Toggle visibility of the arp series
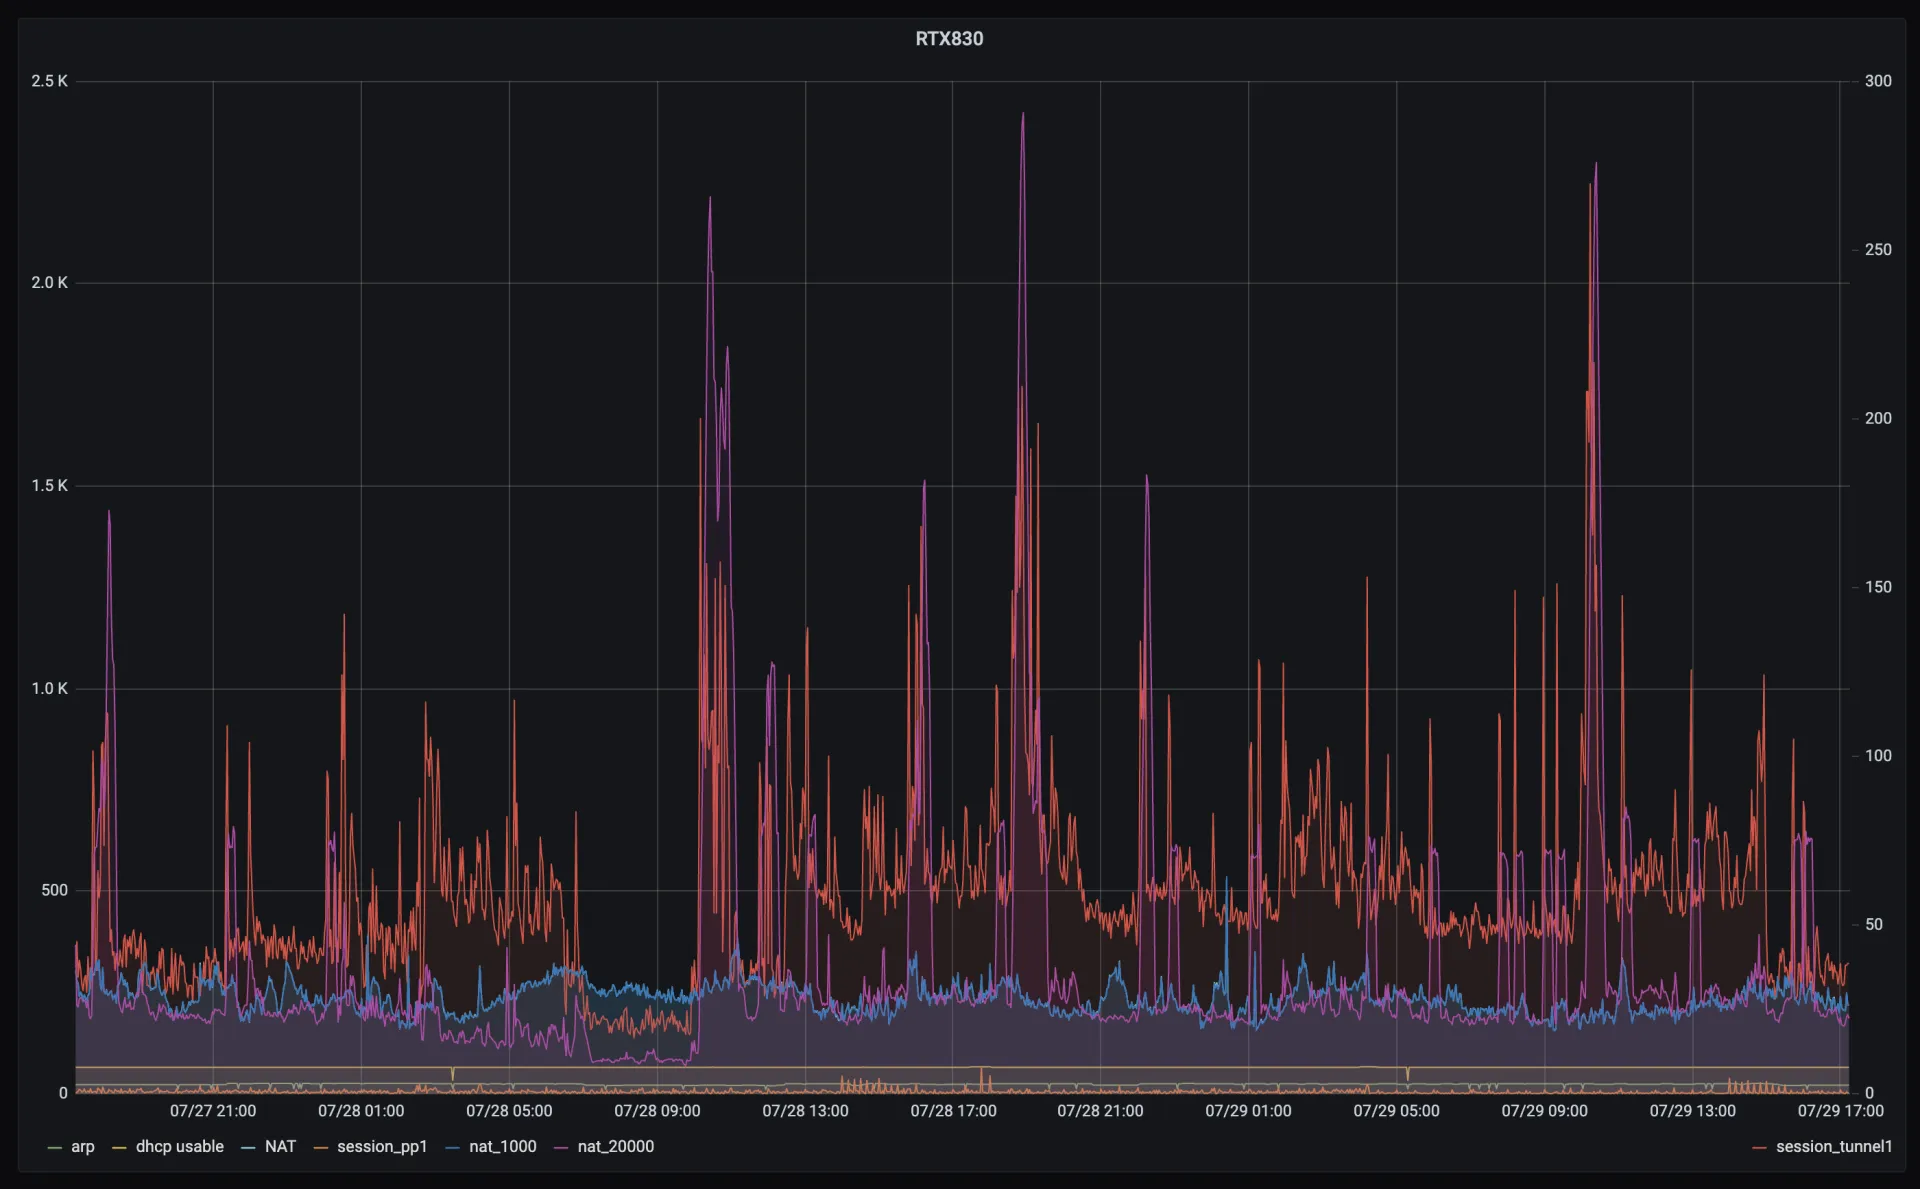The image size is (1920, 1189). pos(83,1147)
